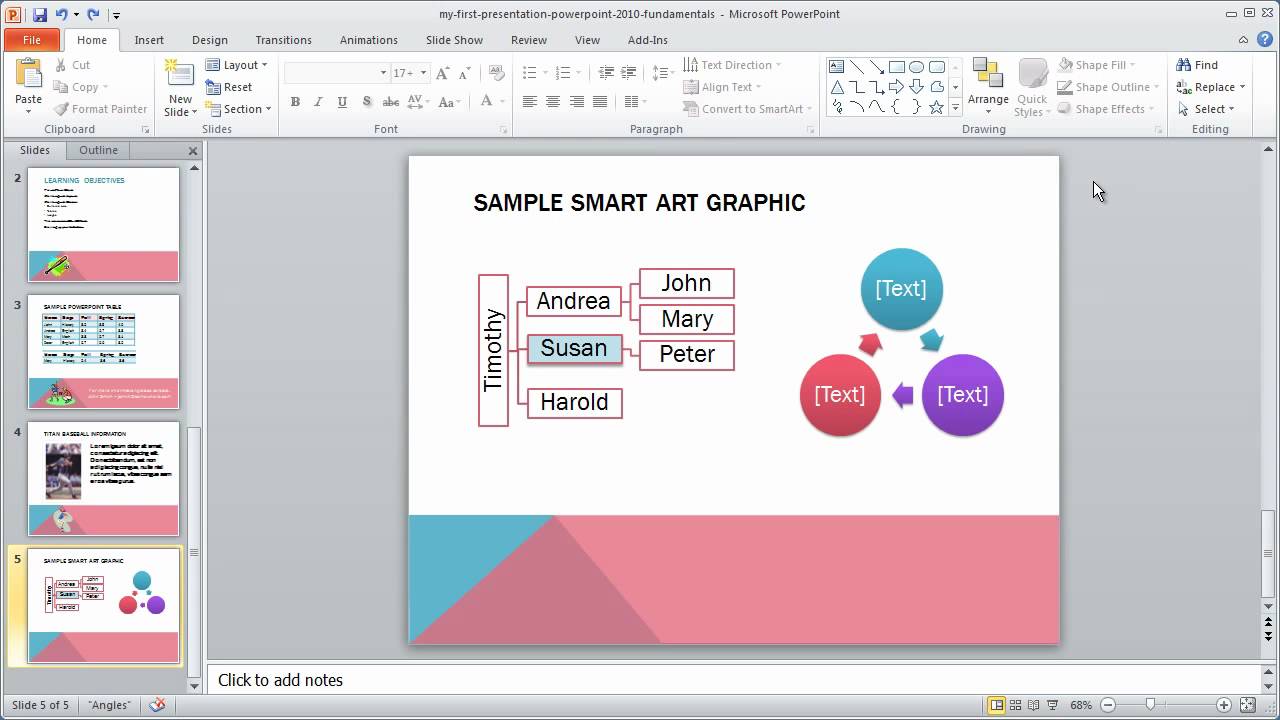Select slide 4 thumbnail
The width and height of the screenshot is (1280, 720).
(x=104, y=478)
